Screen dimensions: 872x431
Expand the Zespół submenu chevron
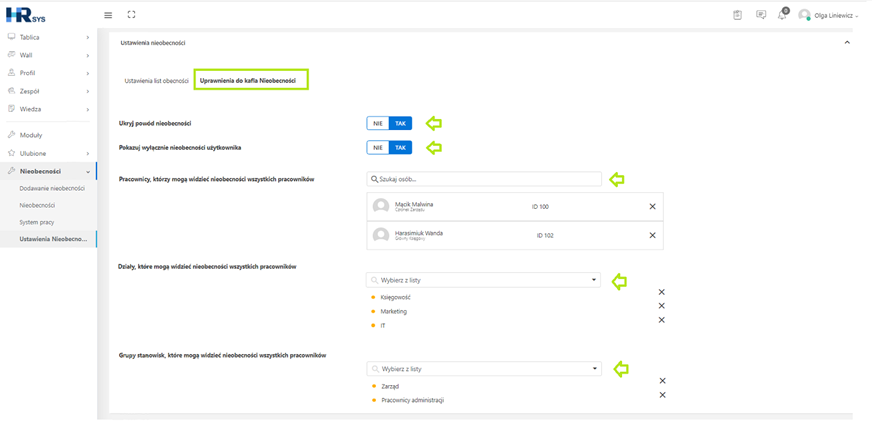pos(88,91)
